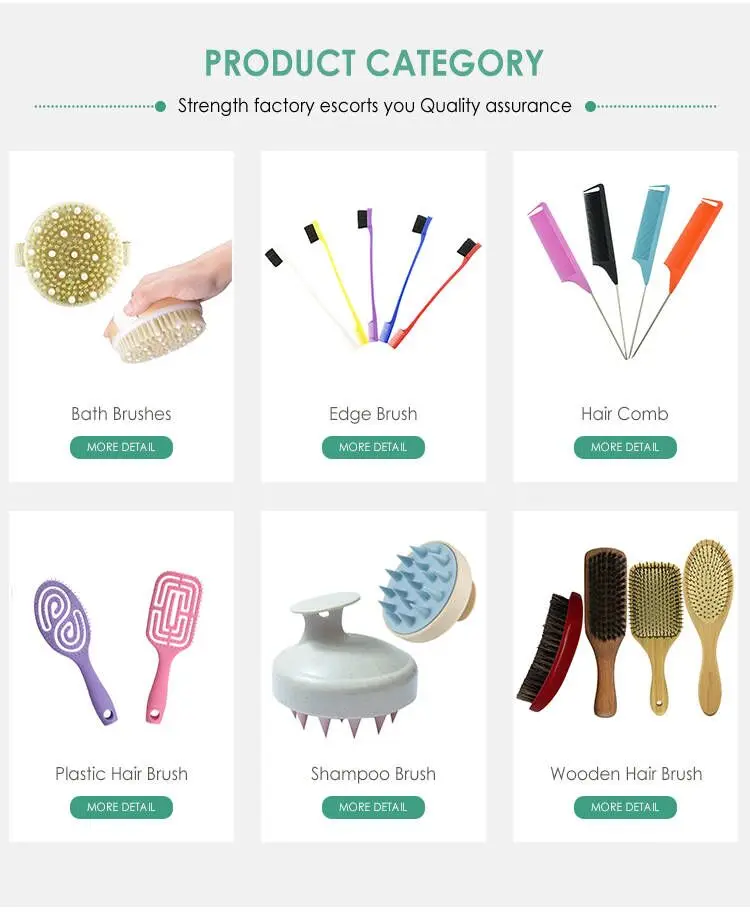750x921 pixels.
Task: Open More Detail under Edge Brush
Action: coord(373,447)
